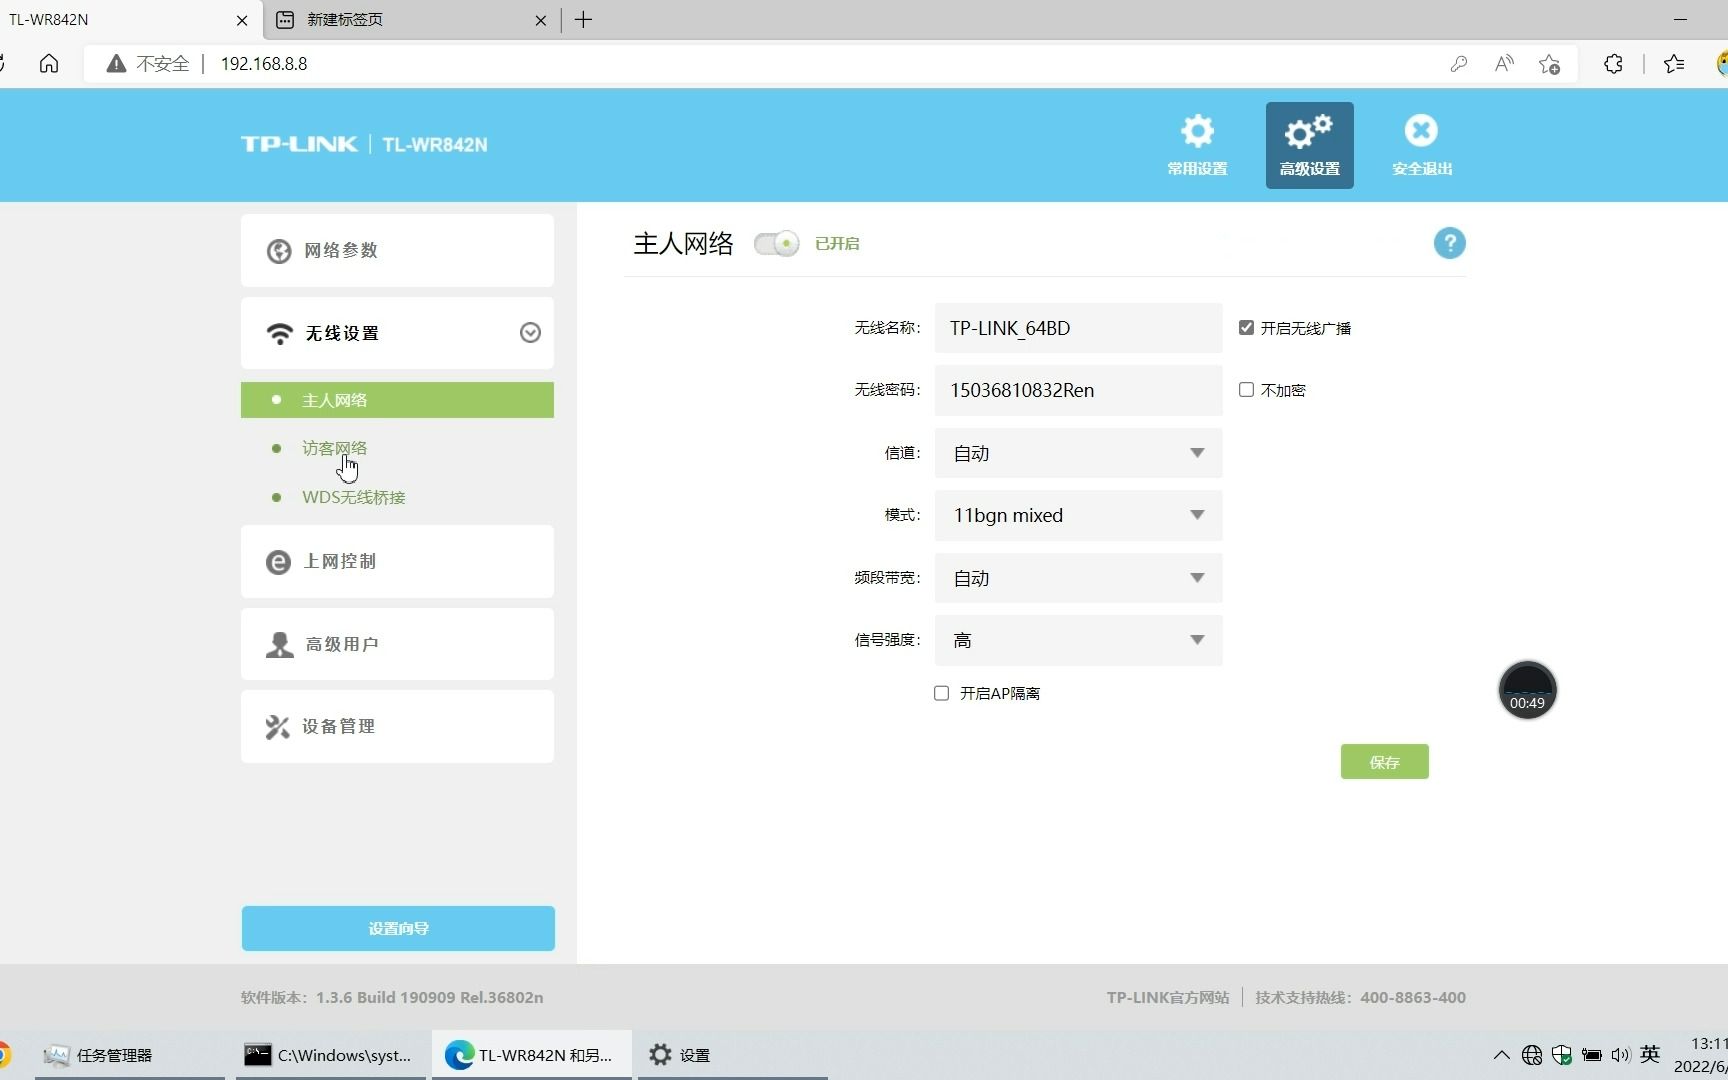
Task: Click the TP-LINK logo in header
Action: tap(299, 144)
